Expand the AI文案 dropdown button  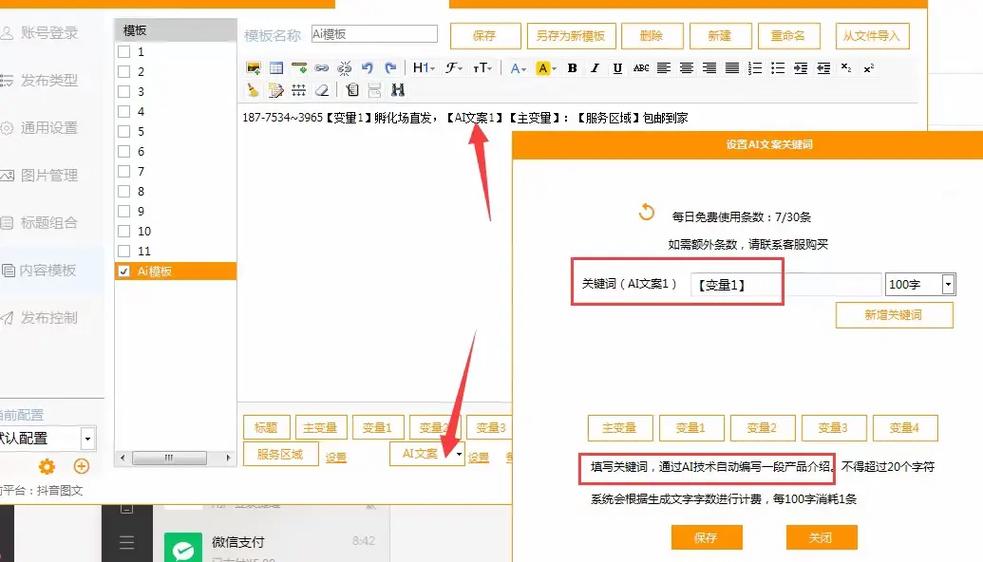tap(460, 453)
